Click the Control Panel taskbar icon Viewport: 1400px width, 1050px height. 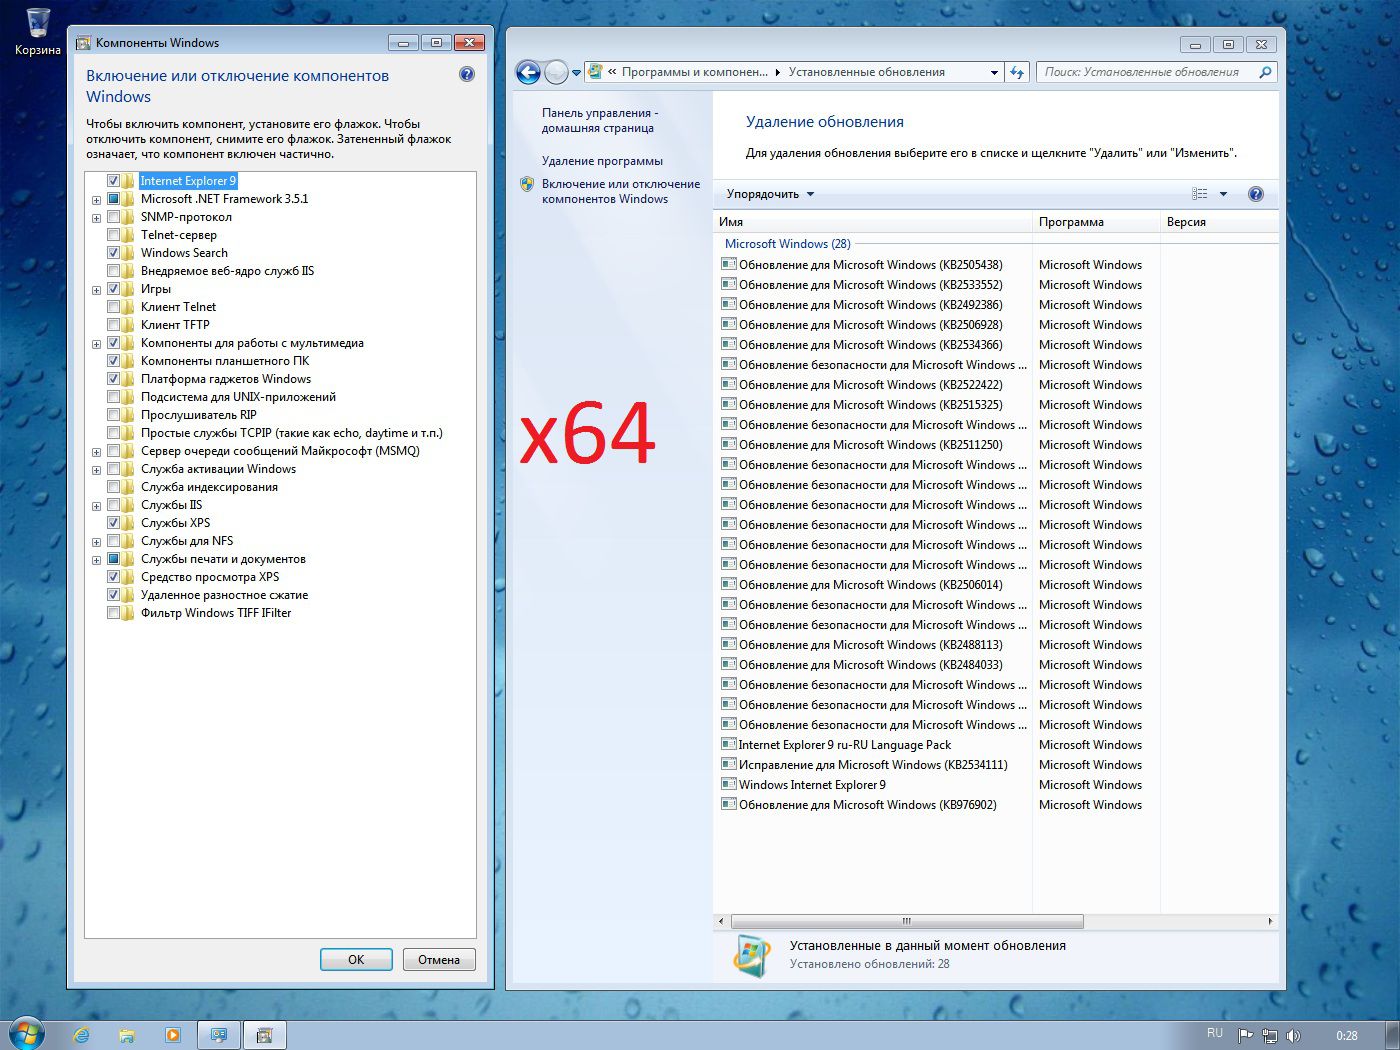[x=219, y=1035]
